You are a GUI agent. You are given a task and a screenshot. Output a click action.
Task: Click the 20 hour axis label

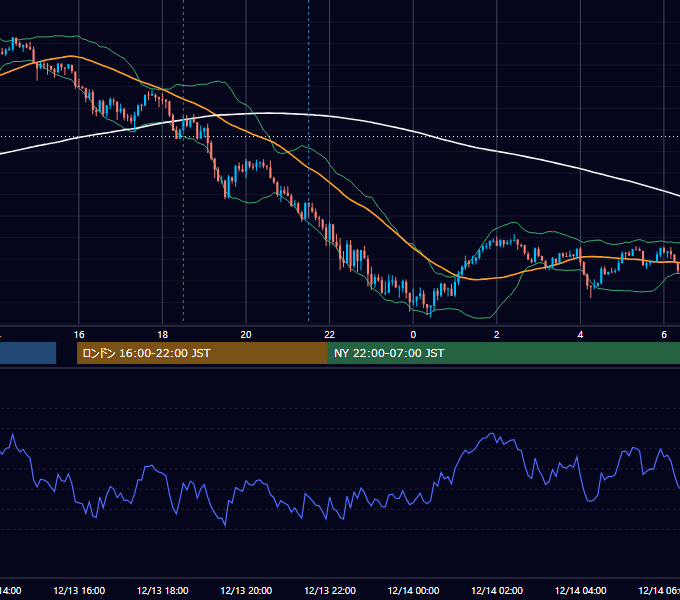246,335
